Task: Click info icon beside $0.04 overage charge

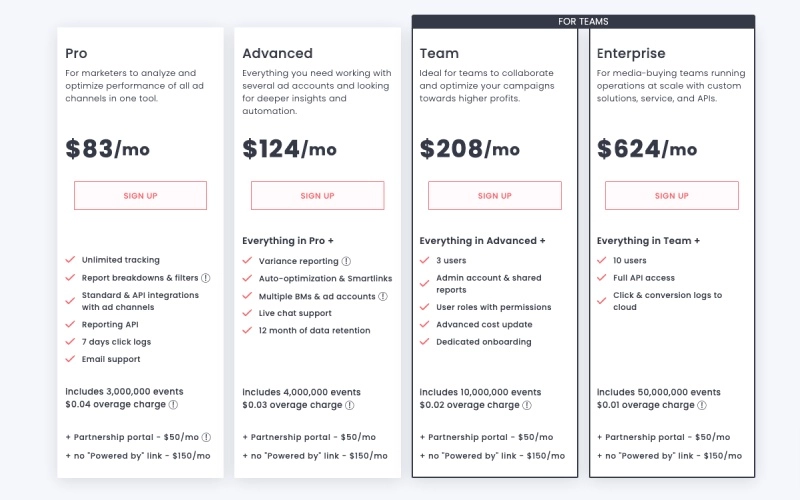Action: [x=173, y=405]
